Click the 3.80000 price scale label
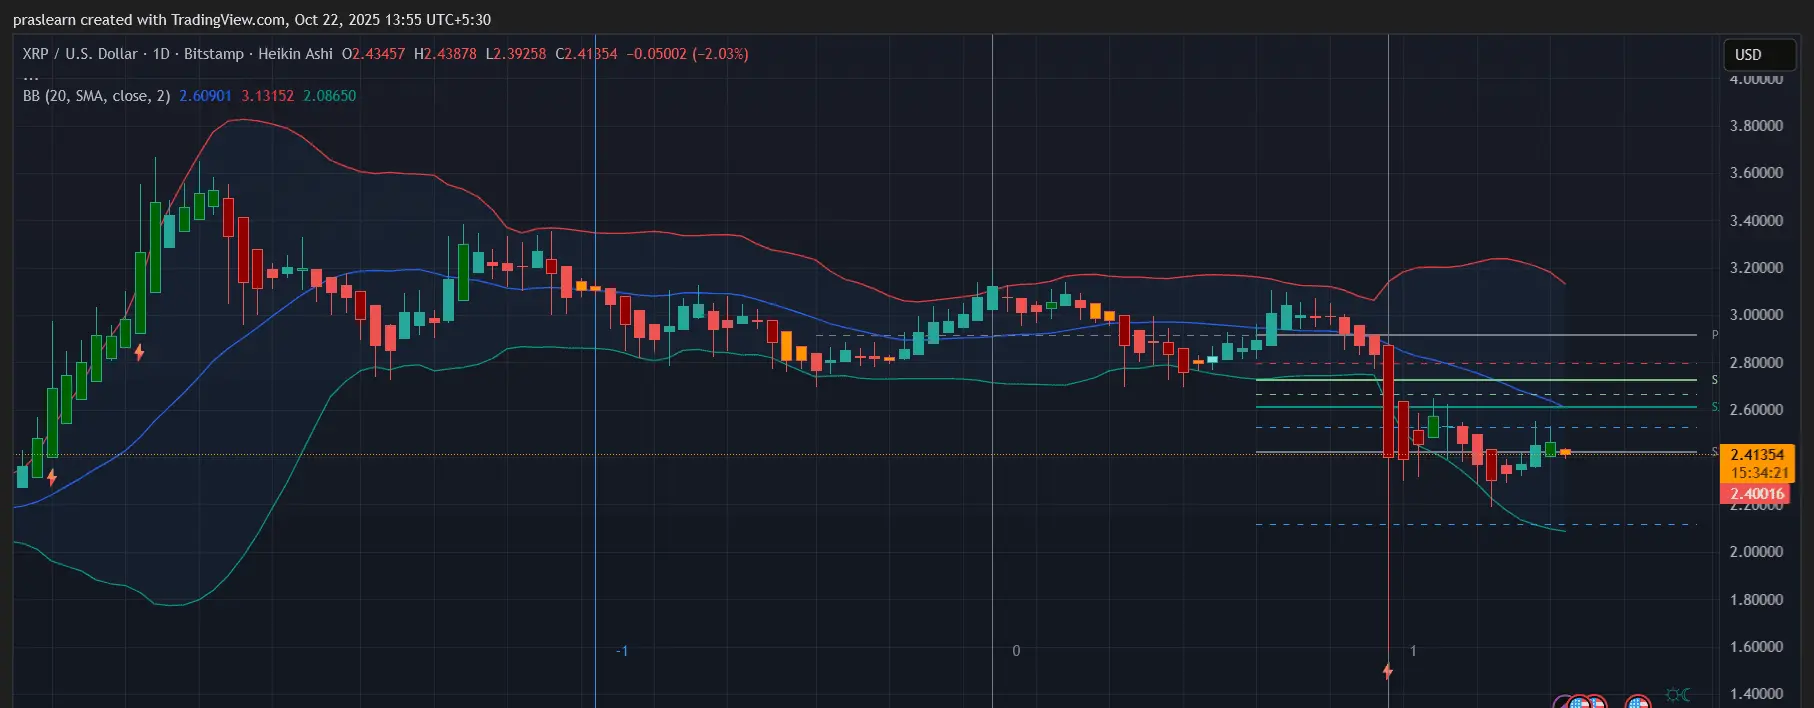This screenshot has width=1814, height=708. click(x=1756, y=126)
